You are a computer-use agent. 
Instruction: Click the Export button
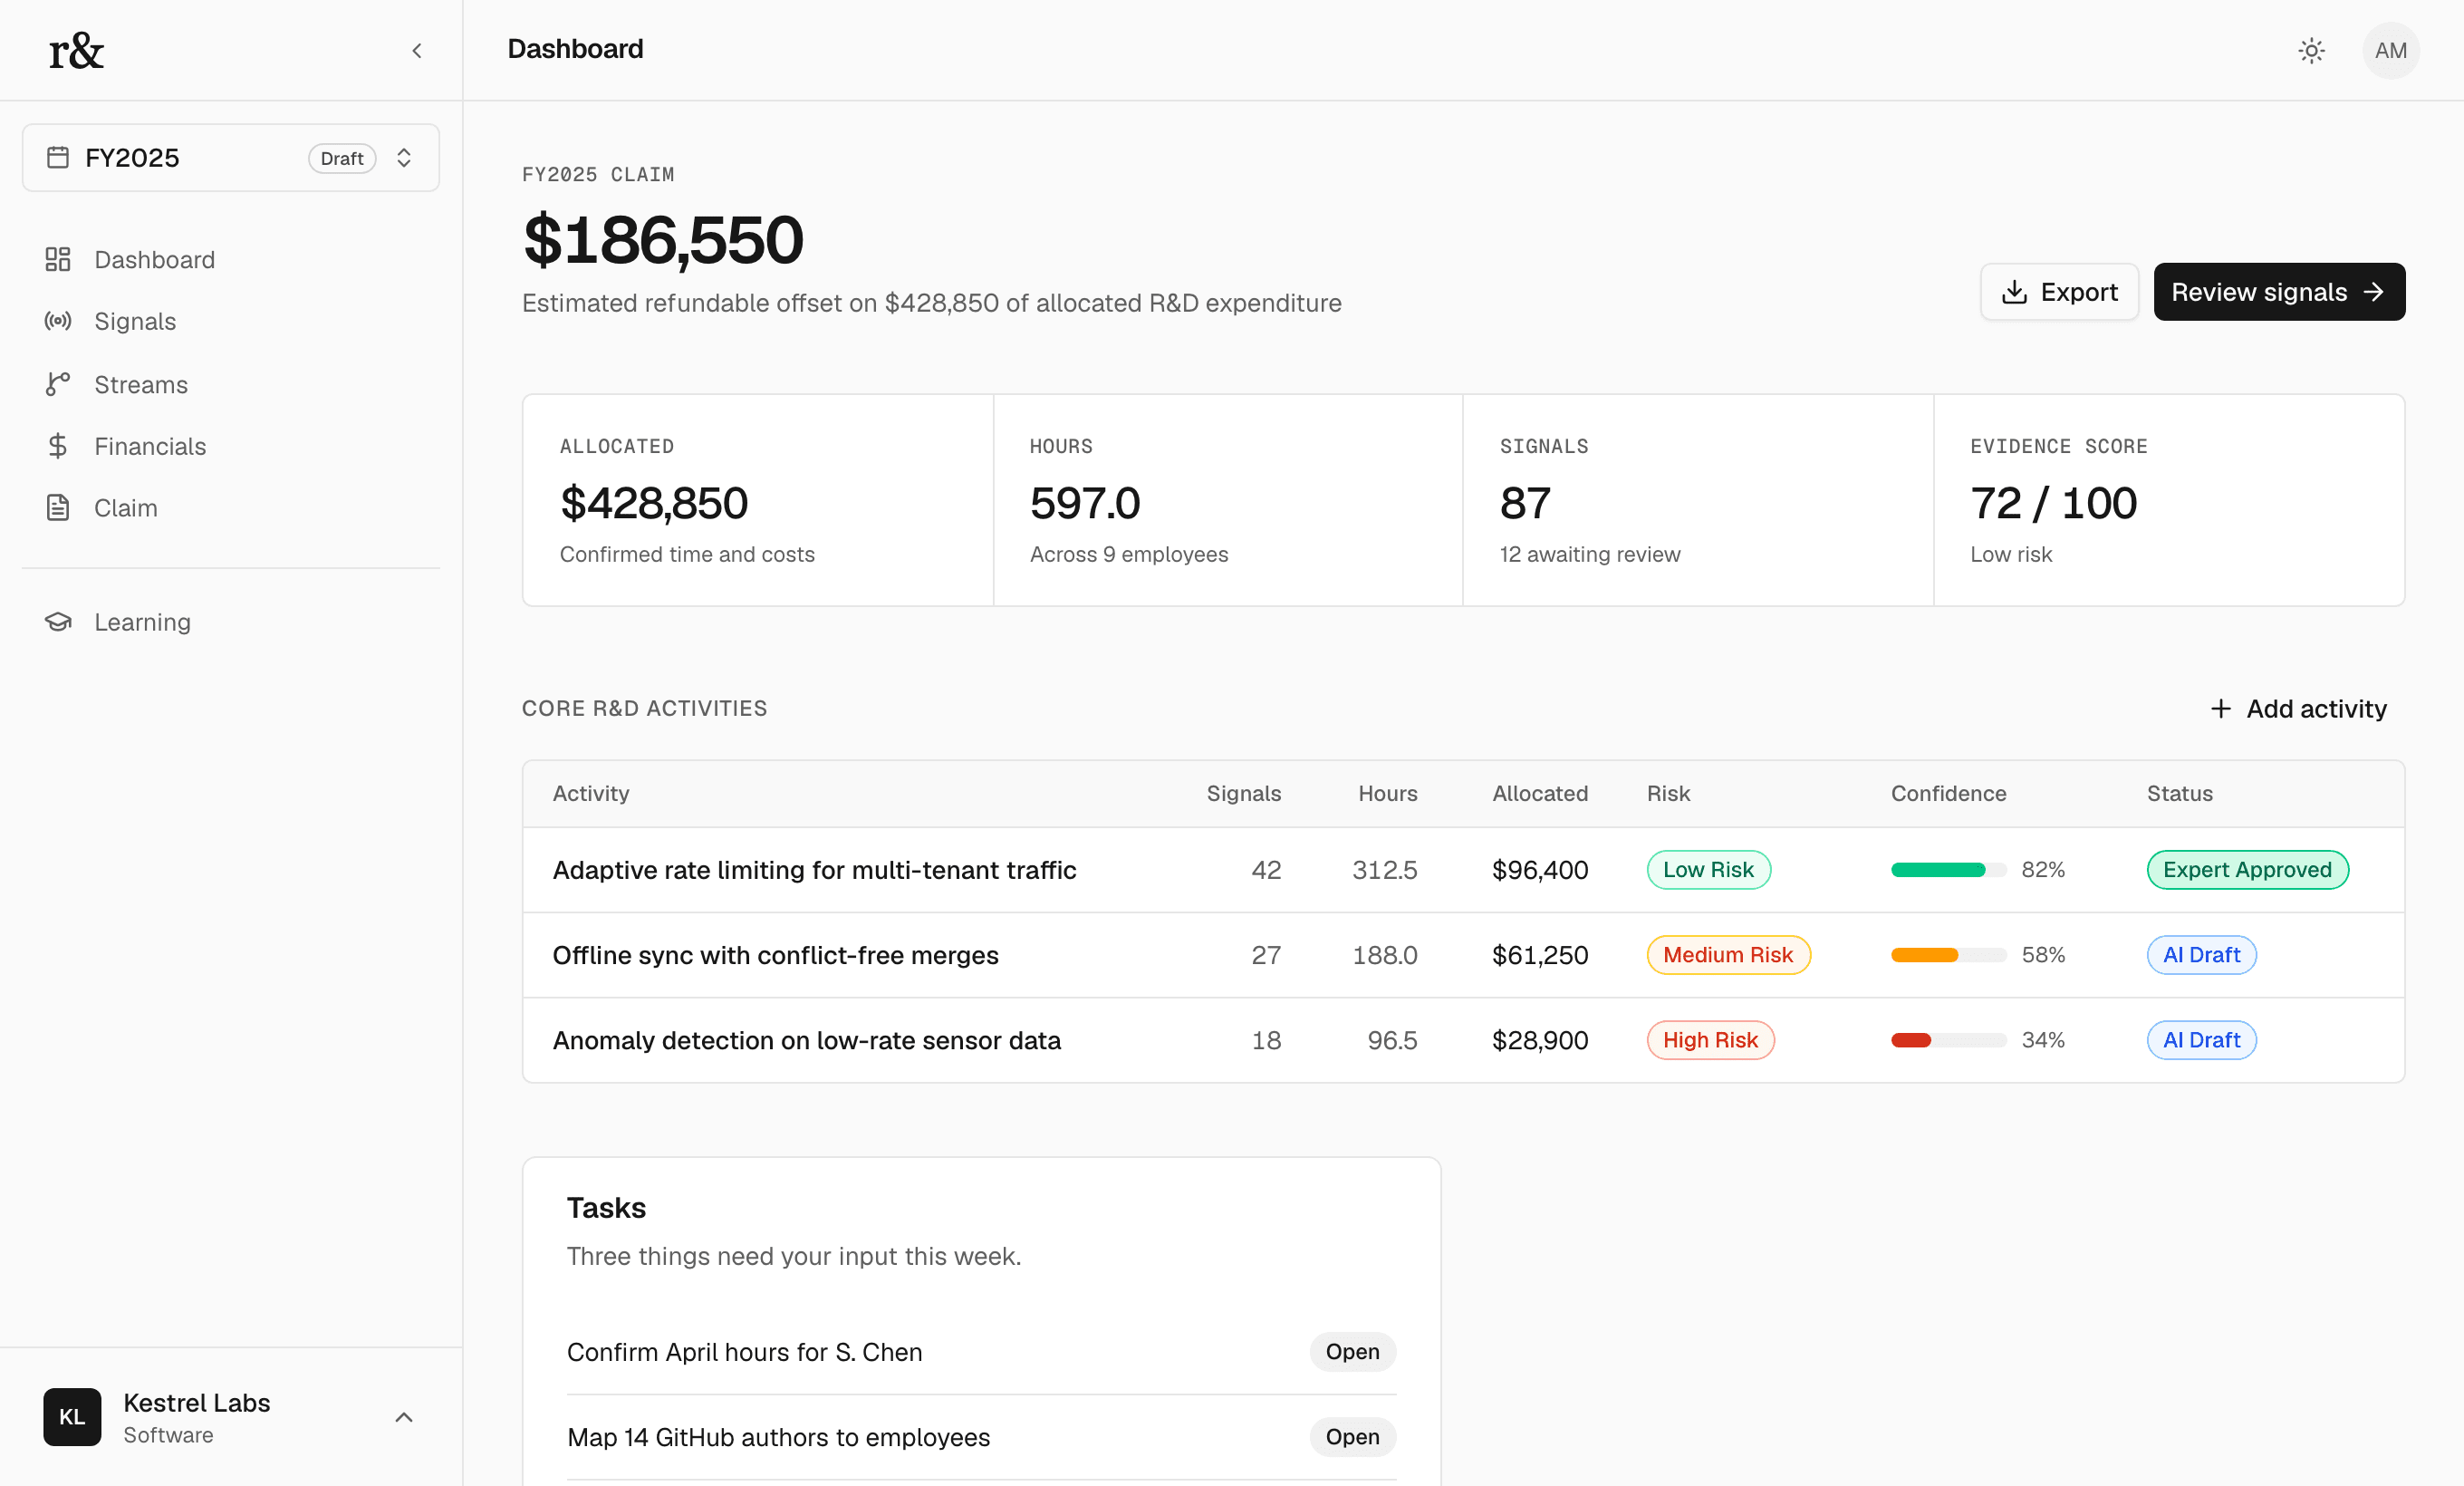click(x=2059, y=292)
